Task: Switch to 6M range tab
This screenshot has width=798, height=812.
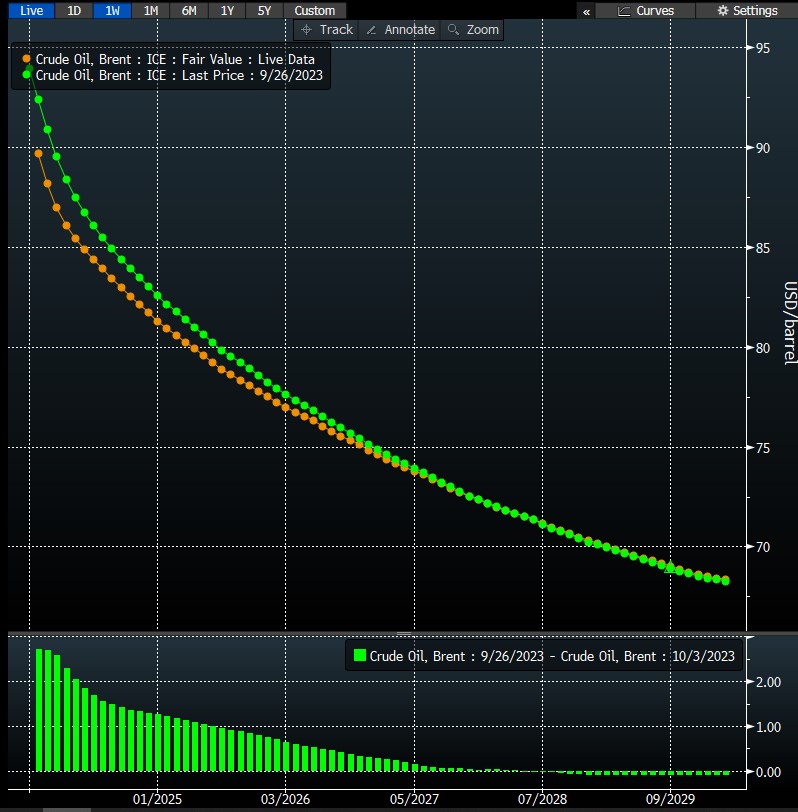Action: click(189, 10)
